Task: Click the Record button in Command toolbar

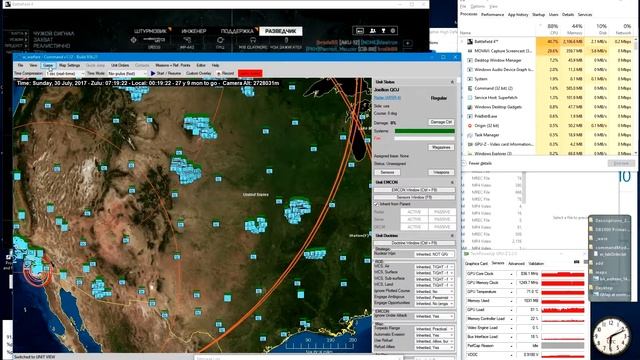Action: pos(225,73)
